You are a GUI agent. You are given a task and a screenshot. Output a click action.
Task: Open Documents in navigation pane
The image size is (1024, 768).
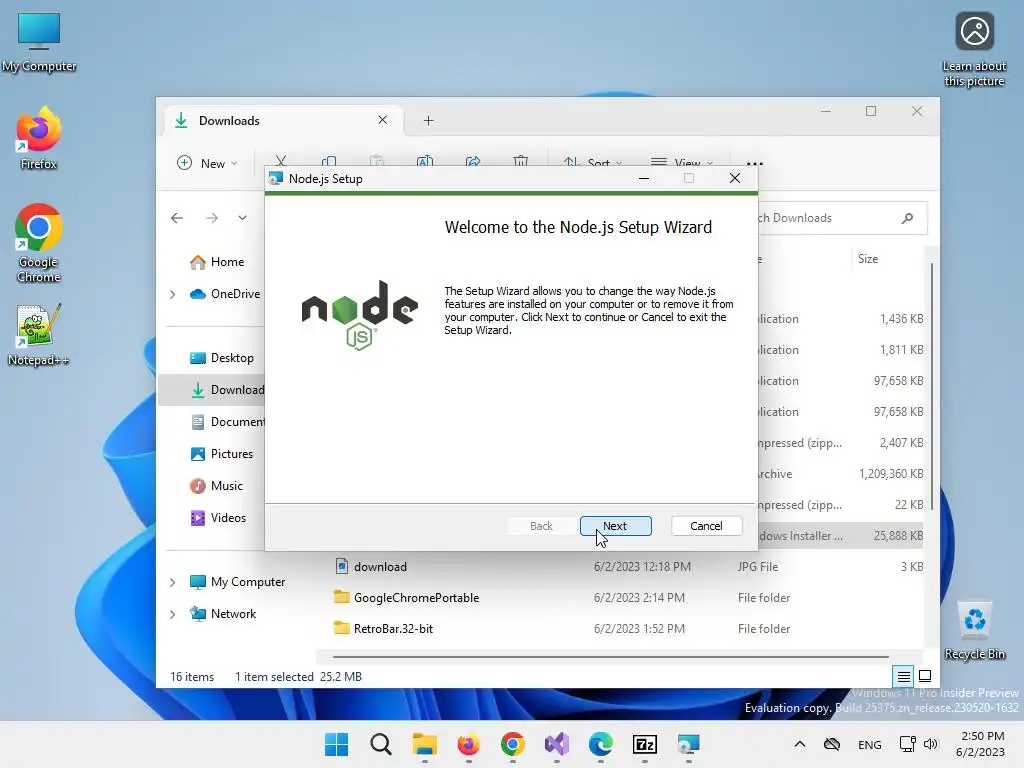[227, 422]
